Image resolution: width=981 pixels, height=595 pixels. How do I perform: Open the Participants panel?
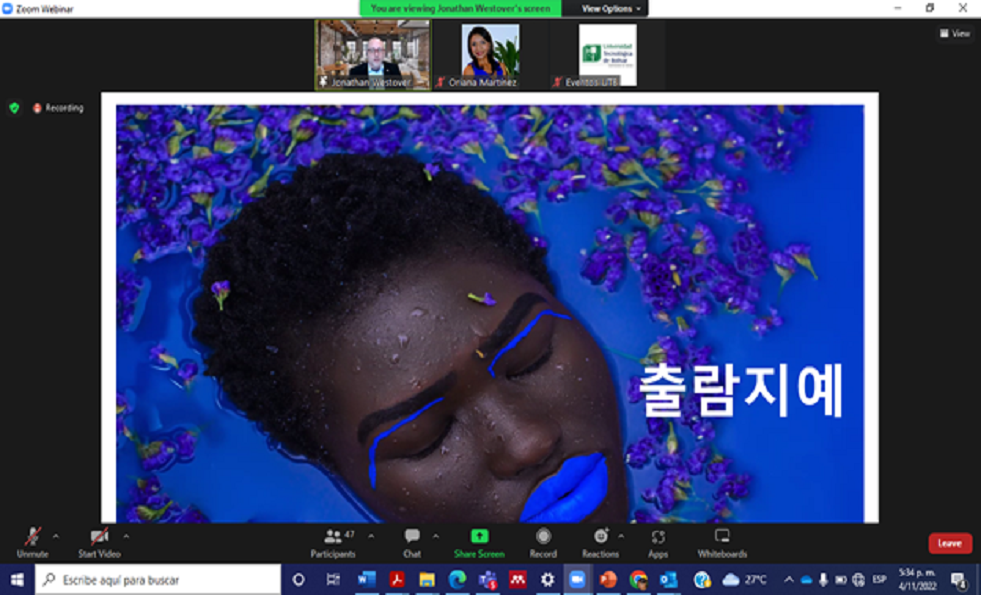pos(333,539)
